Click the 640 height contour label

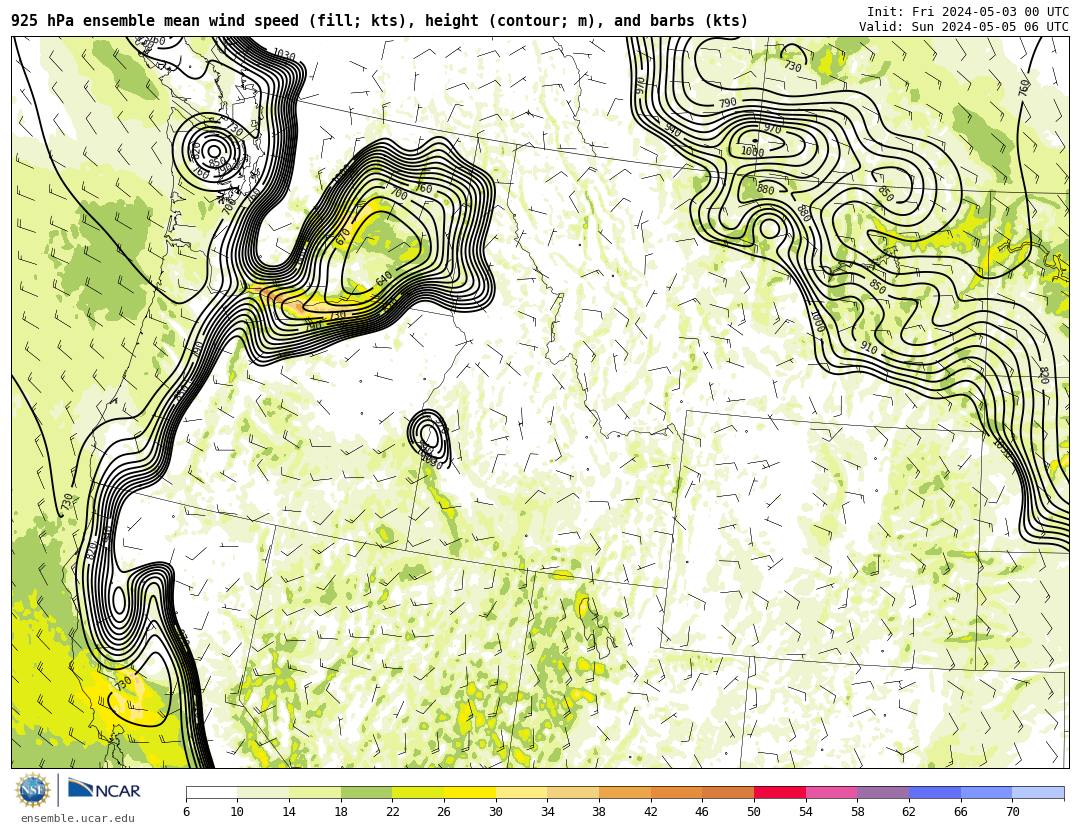(x=384, y=278)
